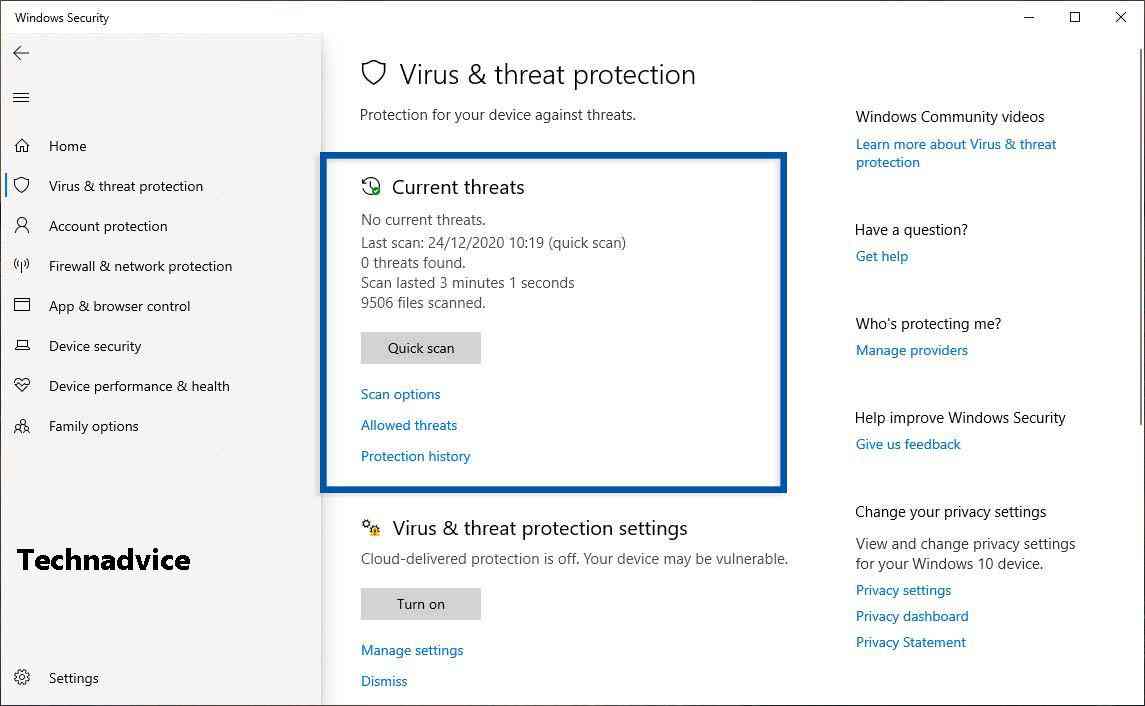Open Device security page
1145x706 pixels.
point(95,346)
